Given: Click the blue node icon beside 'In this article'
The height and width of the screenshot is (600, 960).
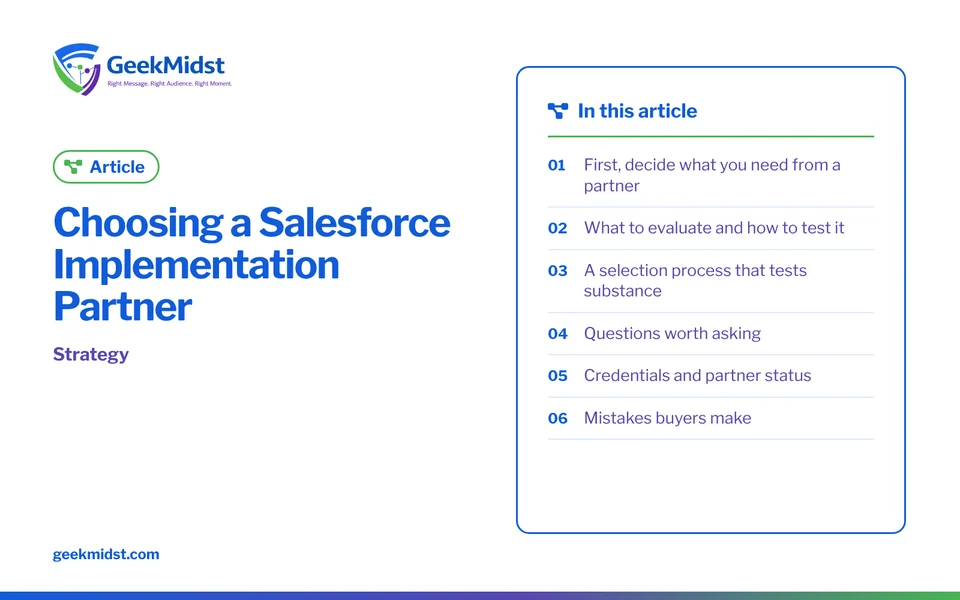Looking at the screenshot, I should 557,111.
